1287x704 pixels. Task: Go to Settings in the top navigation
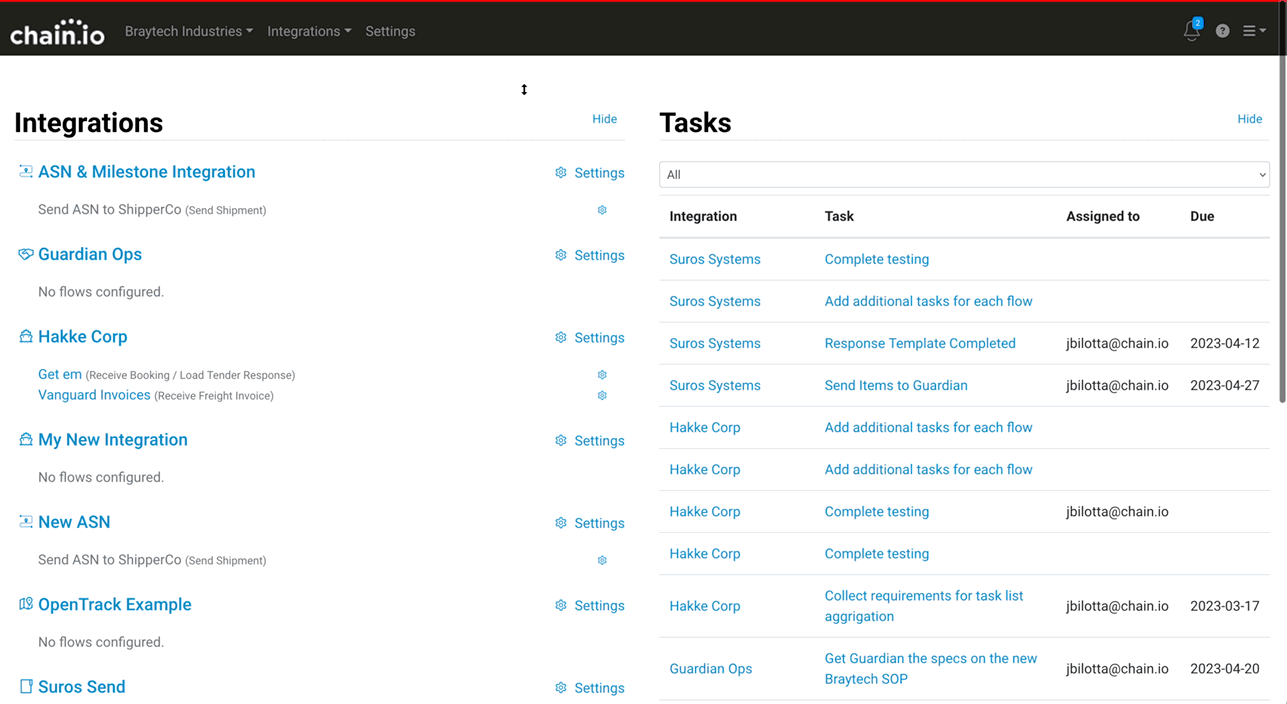coord(390,31)
